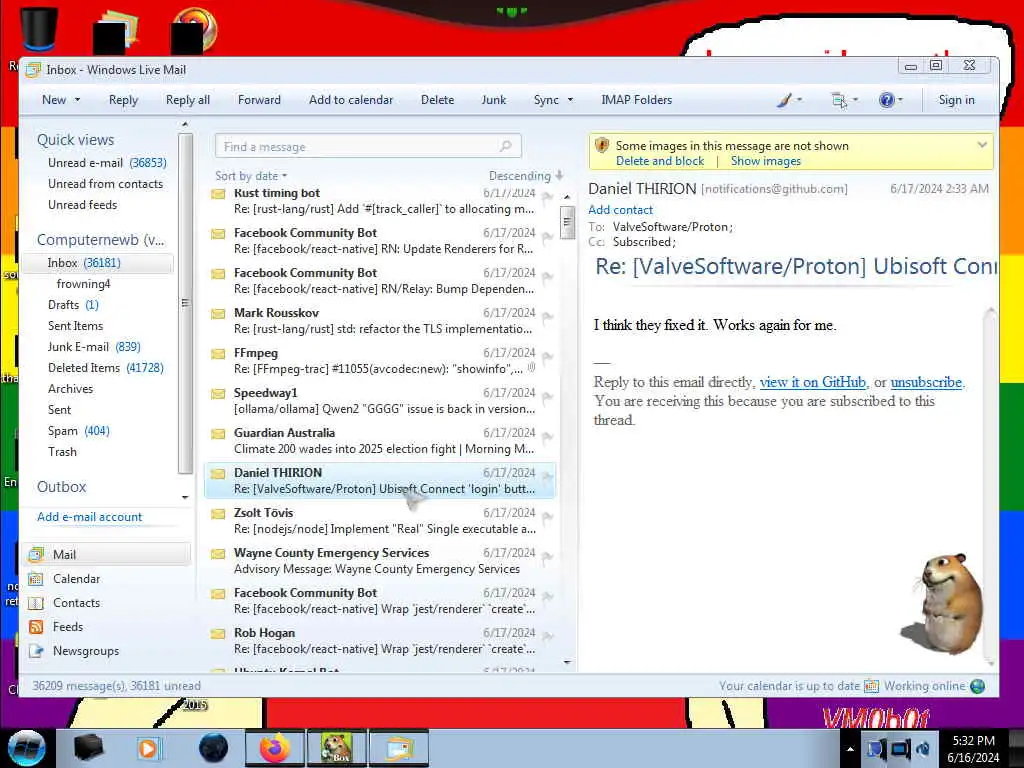This screenshot has width=1024, height=768.
Task: Click folder pane scrollbar thumb
Action: (x=185, y=303)
